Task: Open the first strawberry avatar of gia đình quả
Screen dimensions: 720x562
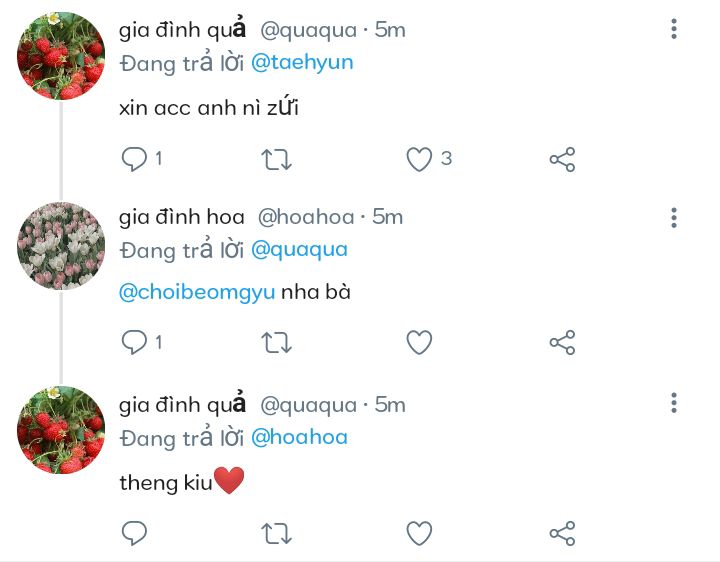Action: tap(61, 56)
